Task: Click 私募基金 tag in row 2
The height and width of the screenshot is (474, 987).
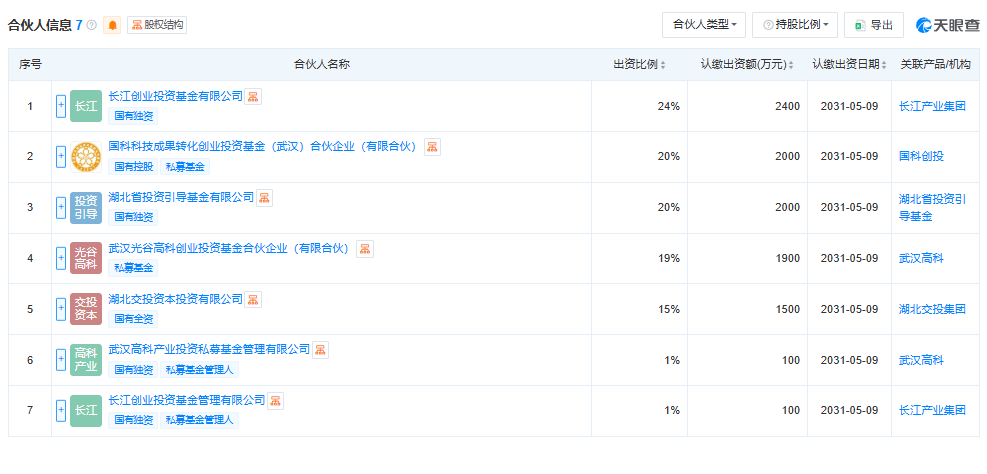Action: 185,167
